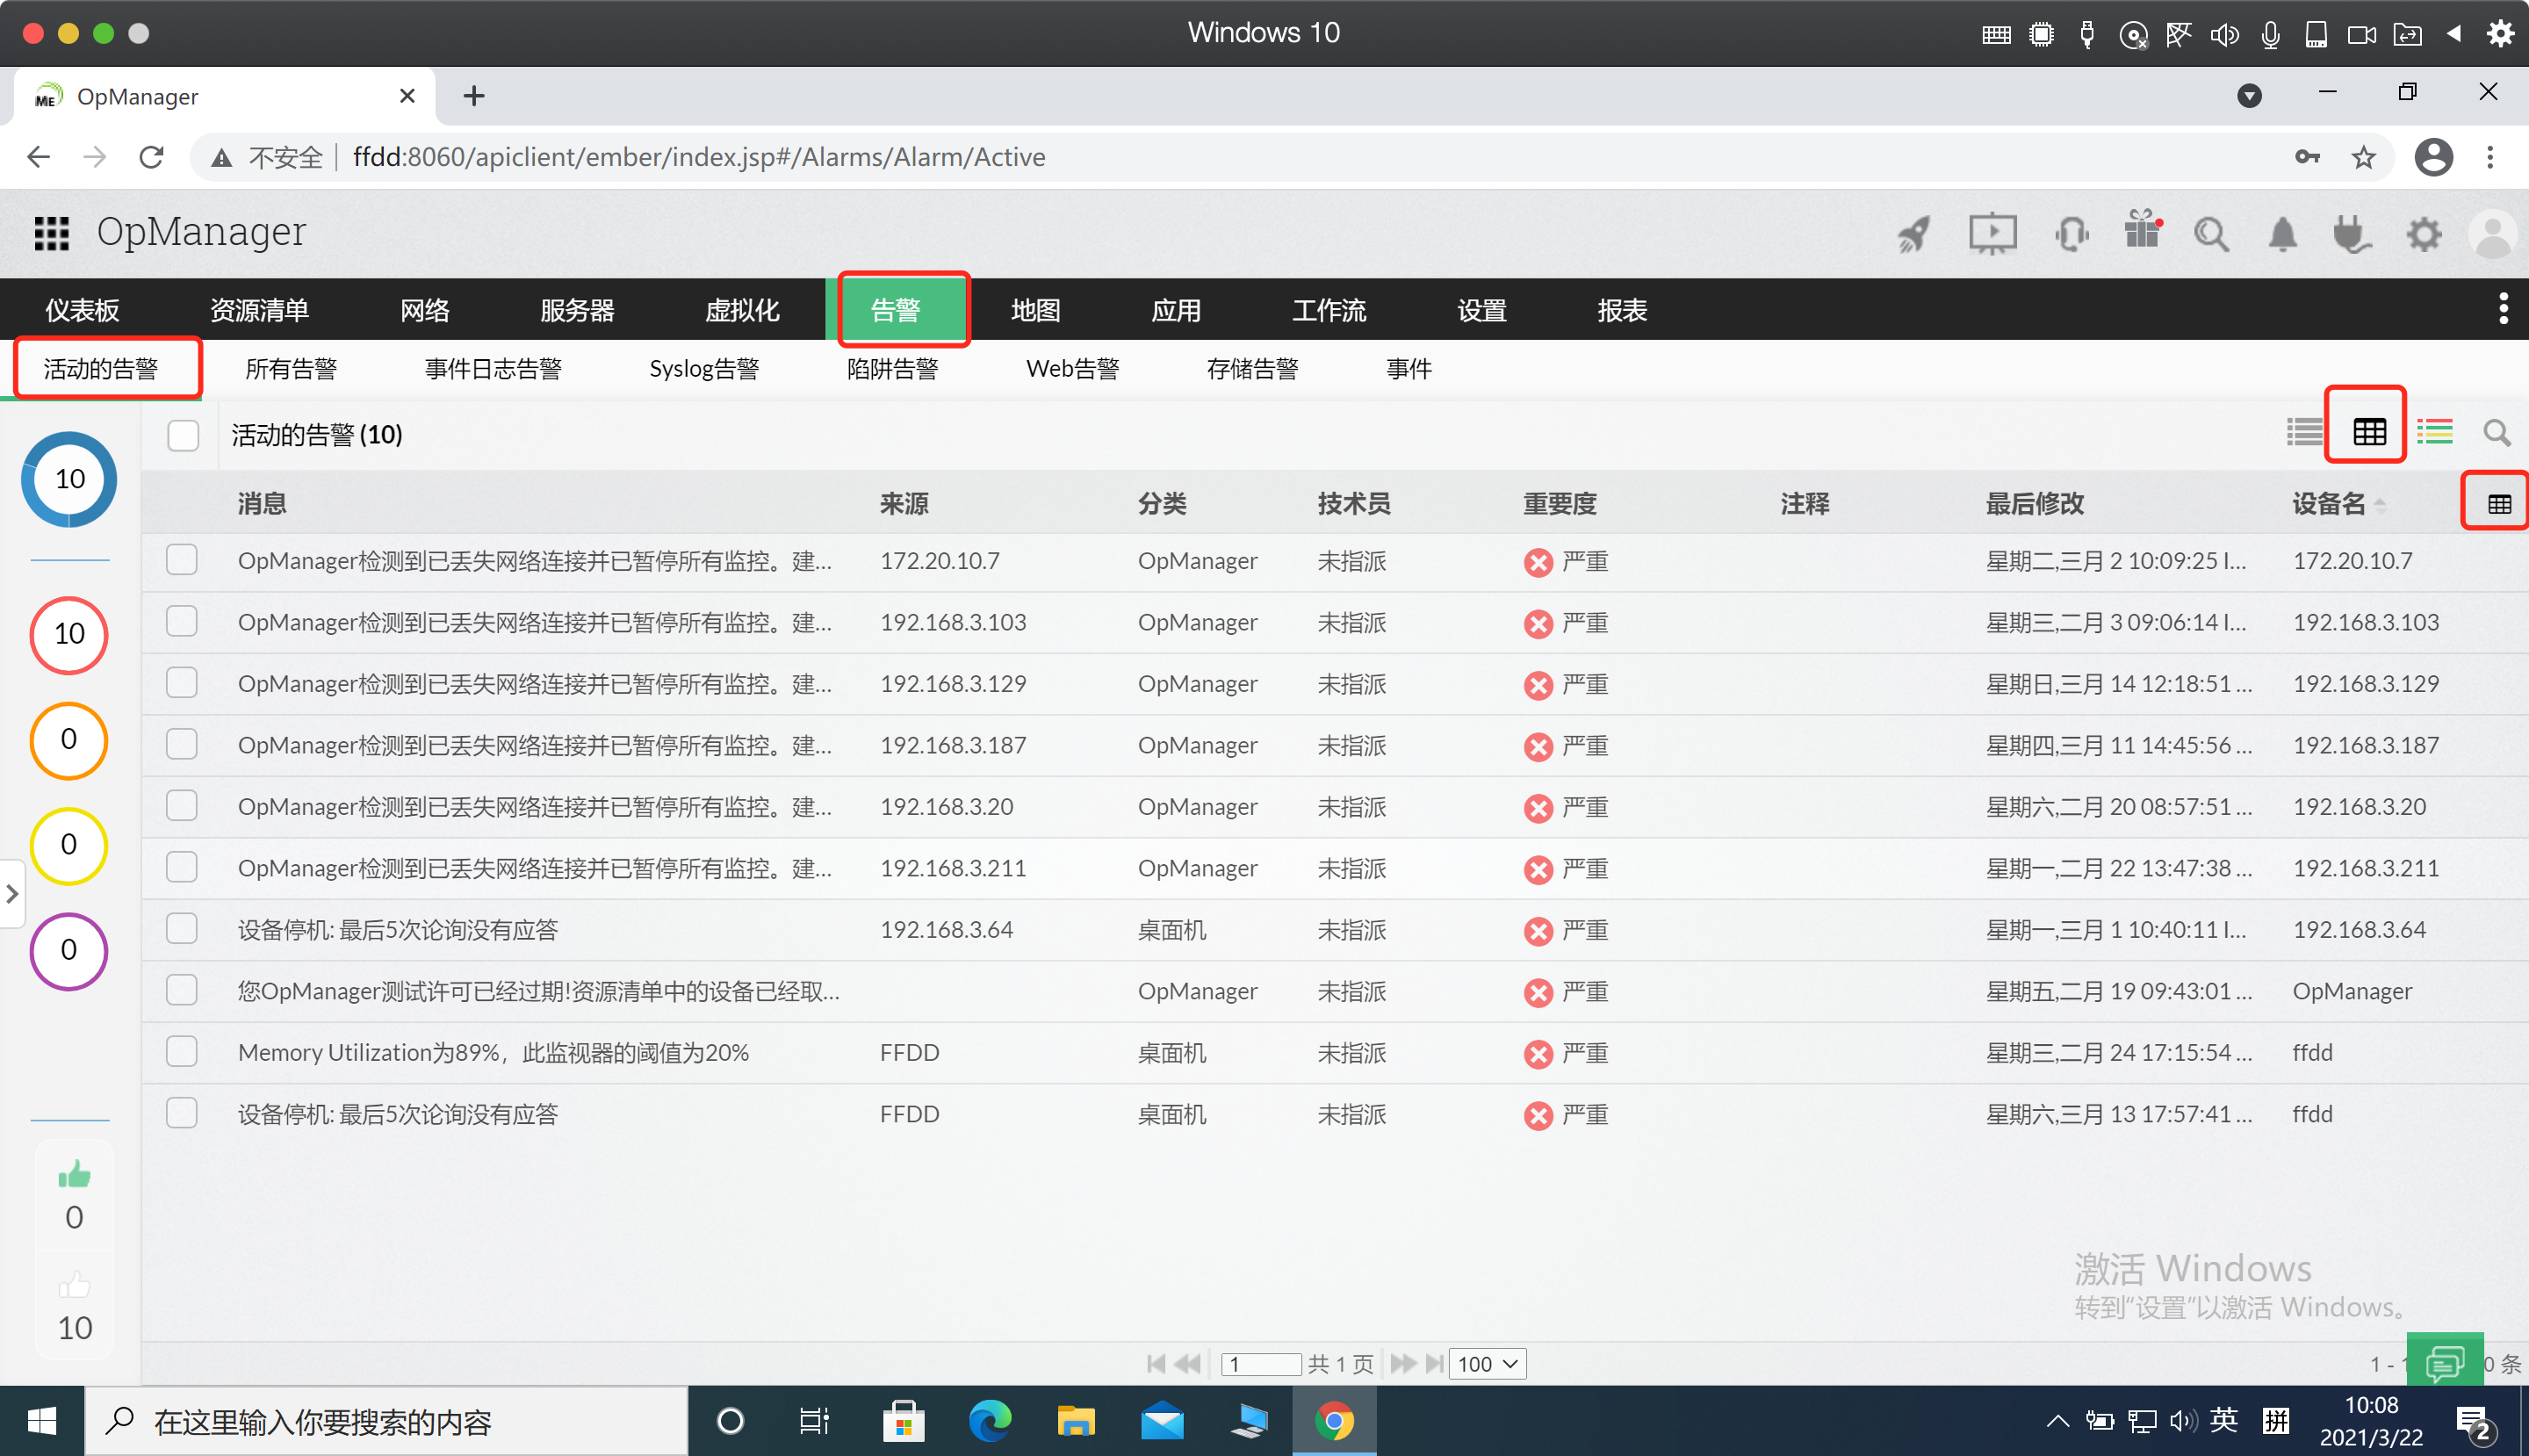Screen dimensions: 2529x1456
Task: Open the column chooser table icon
Action: point(2499,504)
